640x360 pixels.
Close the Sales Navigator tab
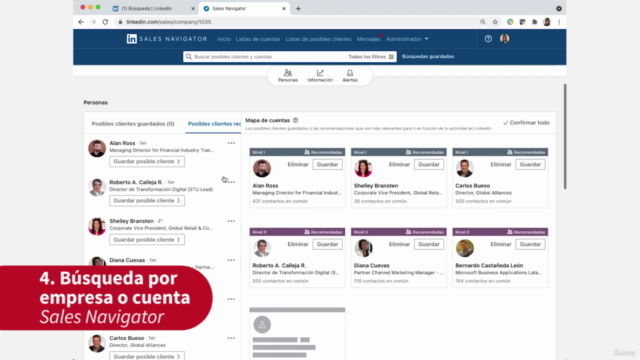pos(284,9)
